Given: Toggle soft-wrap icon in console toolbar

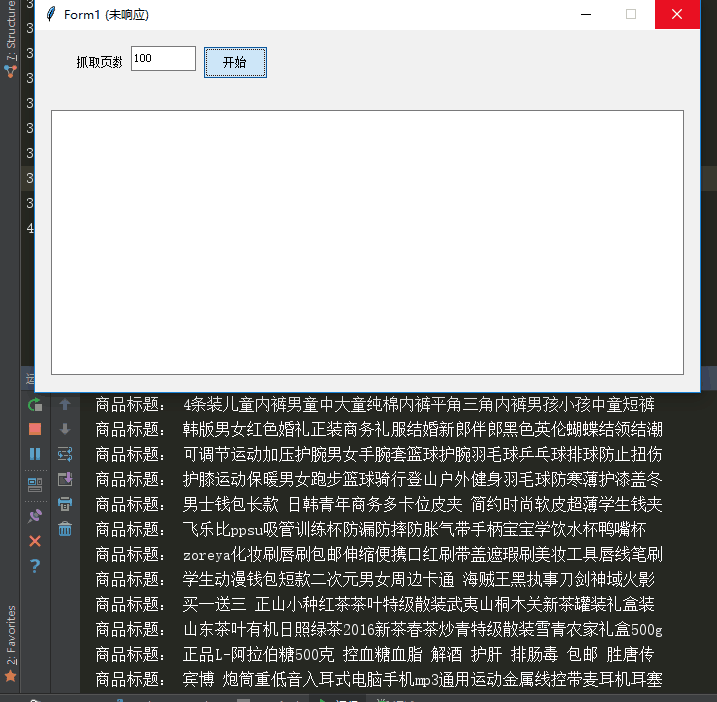Looking at the screenshot, I should click(x=65, y=454).
